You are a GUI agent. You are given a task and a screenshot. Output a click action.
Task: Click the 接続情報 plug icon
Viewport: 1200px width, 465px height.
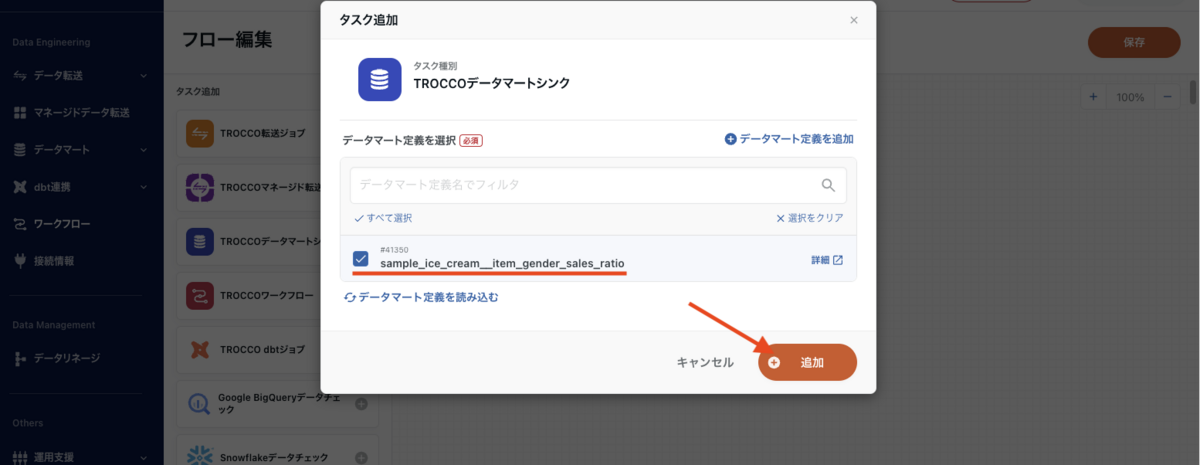tap(20, 261)
